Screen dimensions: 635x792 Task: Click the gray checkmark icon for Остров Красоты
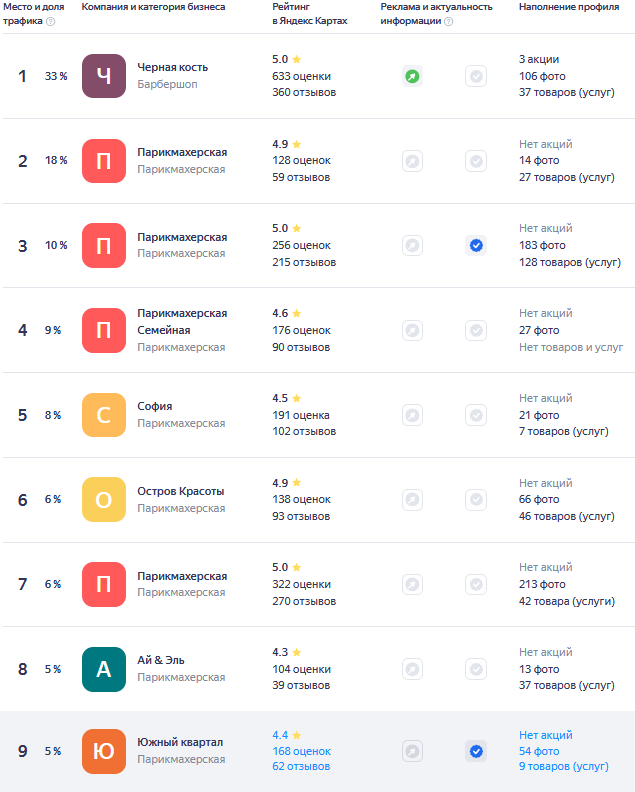[476, 500]
